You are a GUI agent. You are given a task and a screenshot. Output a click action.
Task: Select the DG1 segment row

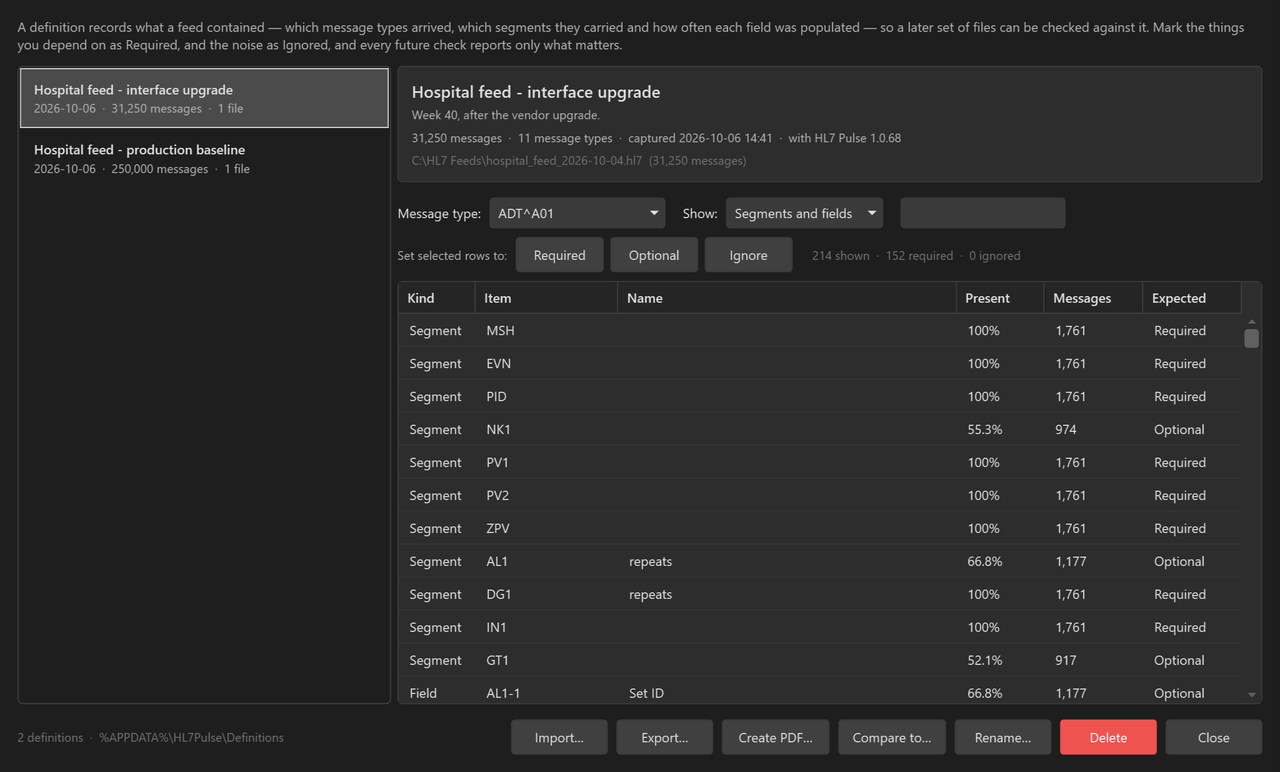pos(820,594)
